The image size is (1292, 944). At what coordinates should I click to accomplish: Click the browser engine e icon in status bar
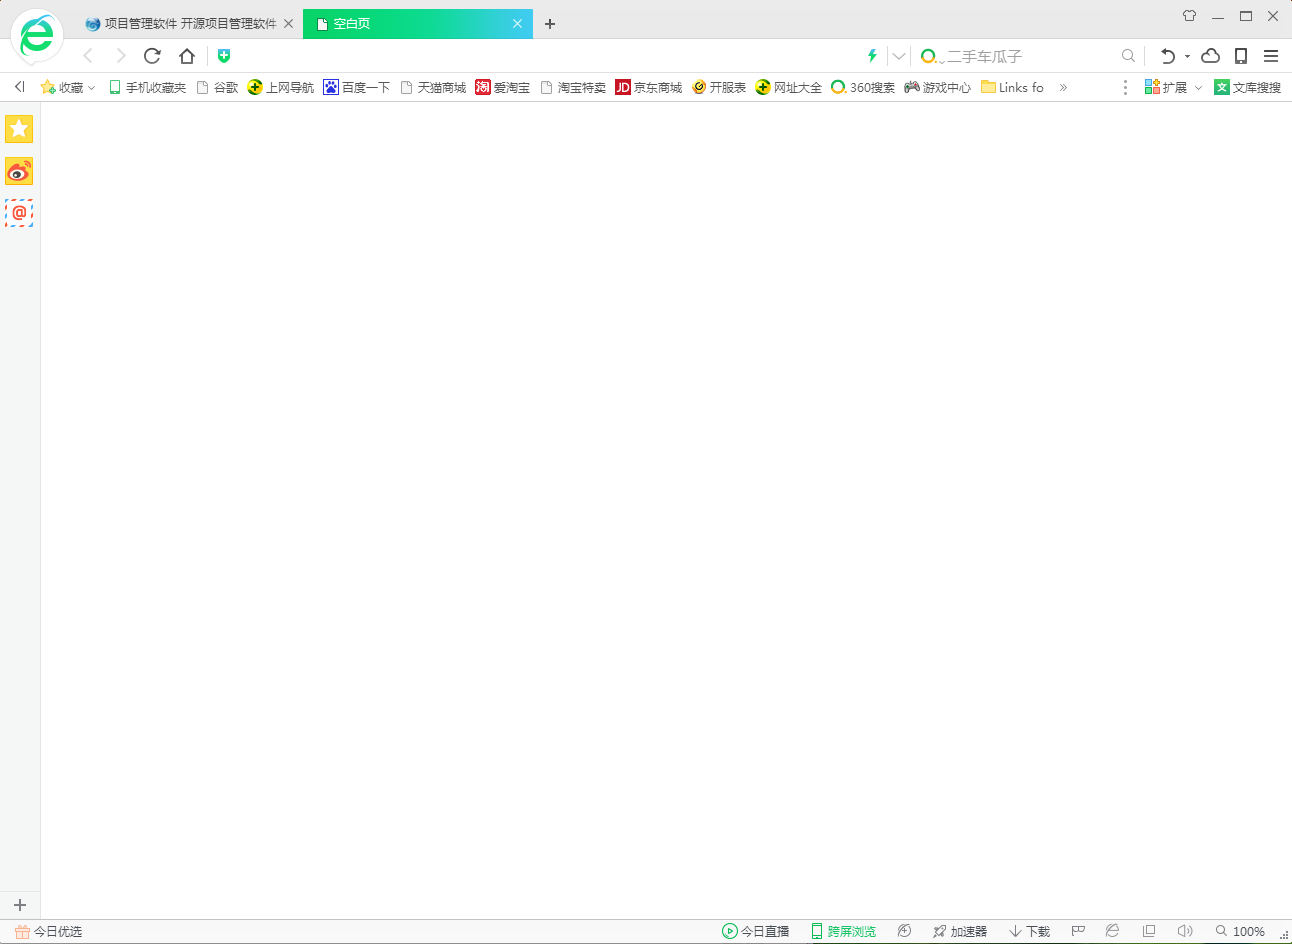pos(1112,931)
